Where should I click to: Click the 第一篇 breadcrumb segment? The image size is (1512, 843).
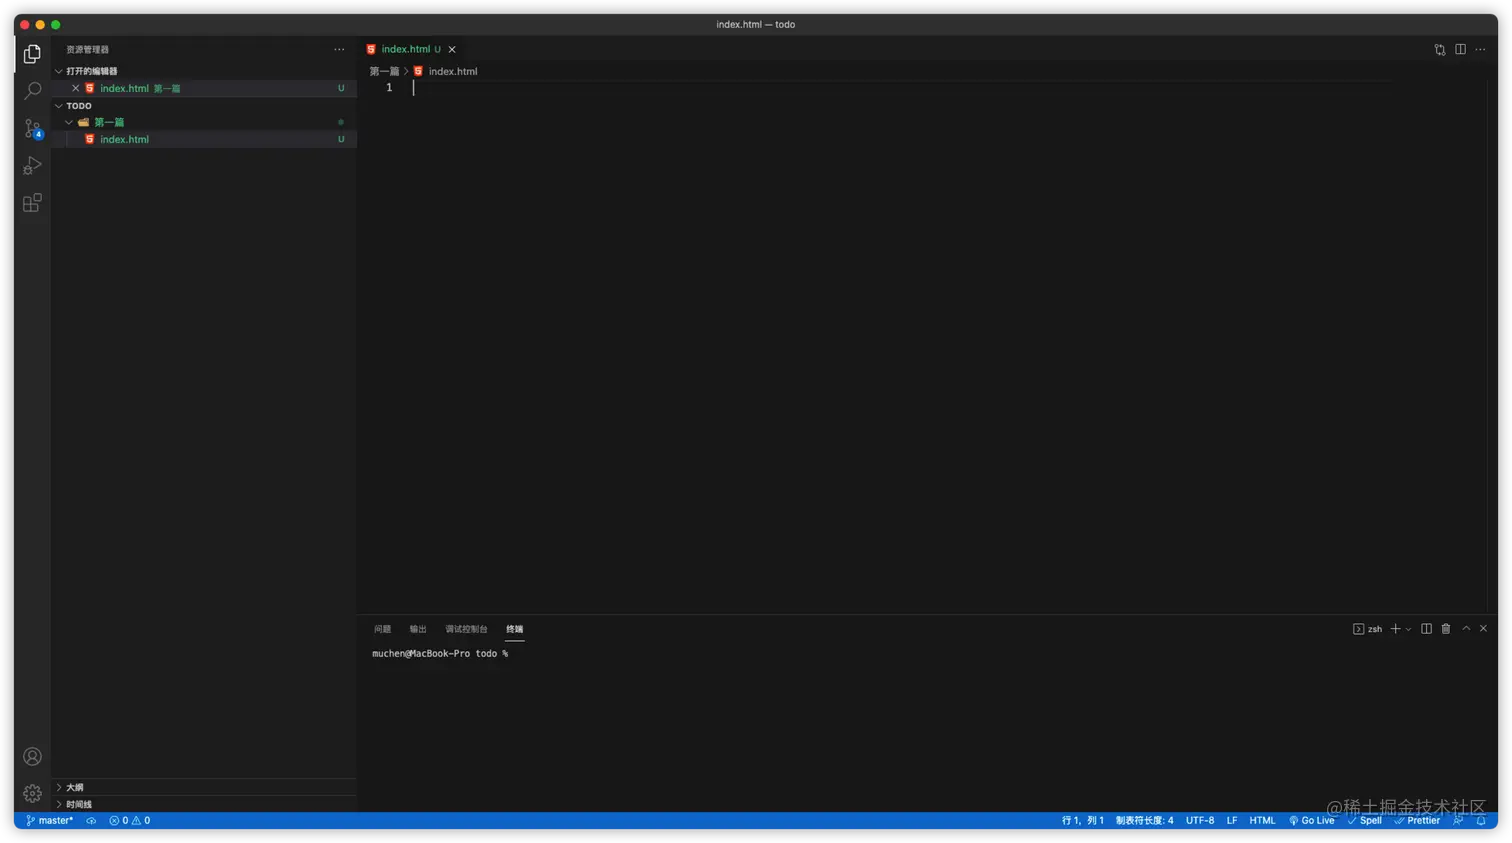384,72
